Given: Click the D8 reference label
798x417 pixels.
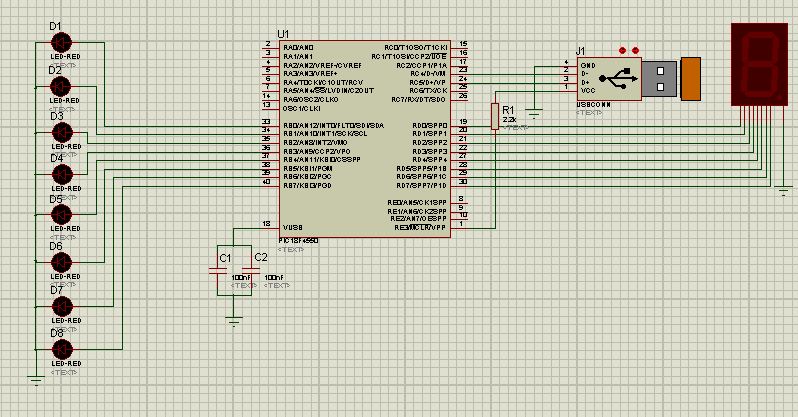Looking at the screenshot, I should (56, 333).
